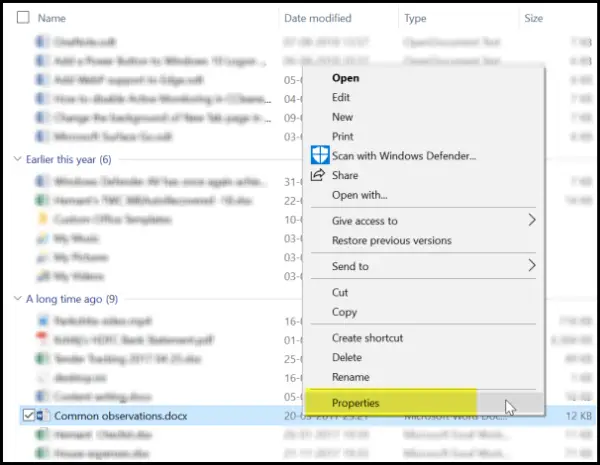Choose Properties from the context menu
600x465 pixels.
pos(354,403)
